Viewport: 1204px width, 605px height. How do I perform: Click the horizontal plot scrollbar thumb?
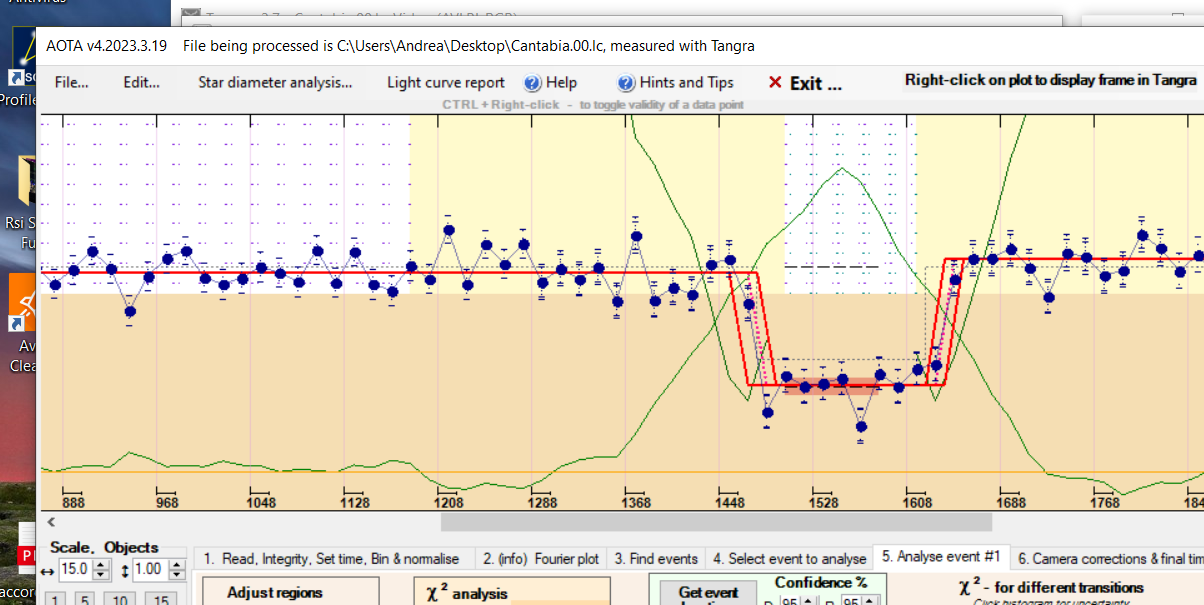tap(716, 521)
